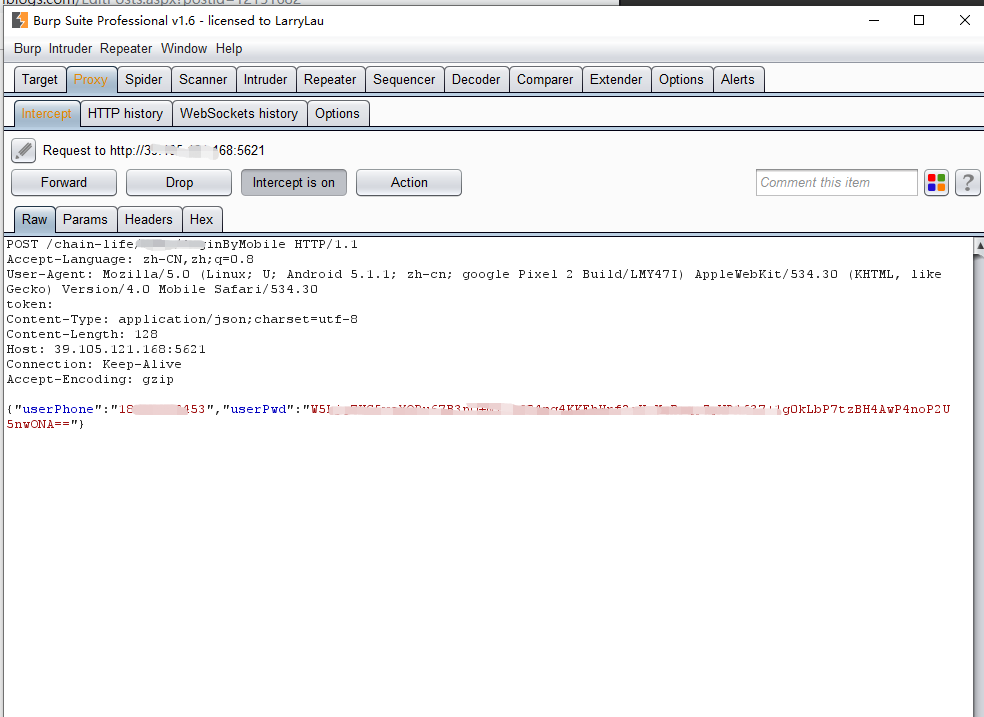
Task: Switch to the Intruder tool tab
Action: pyautogui.click(x=265, y=80)
